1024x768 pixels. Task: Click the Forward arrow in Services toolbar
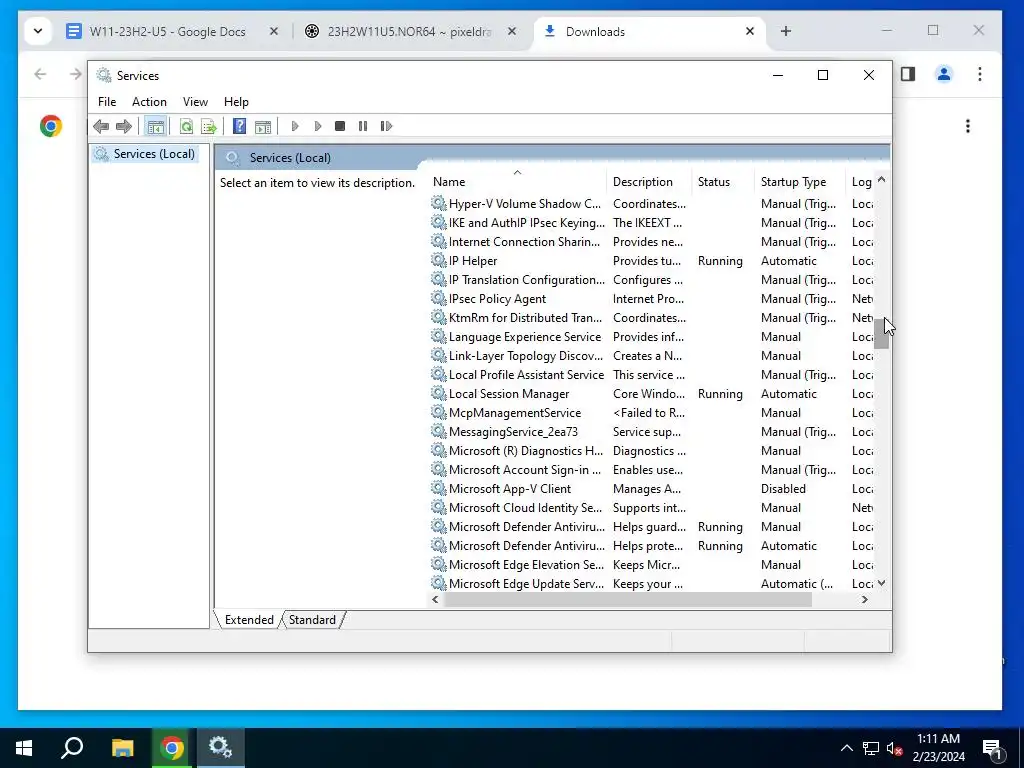click(x=123, y=126)
